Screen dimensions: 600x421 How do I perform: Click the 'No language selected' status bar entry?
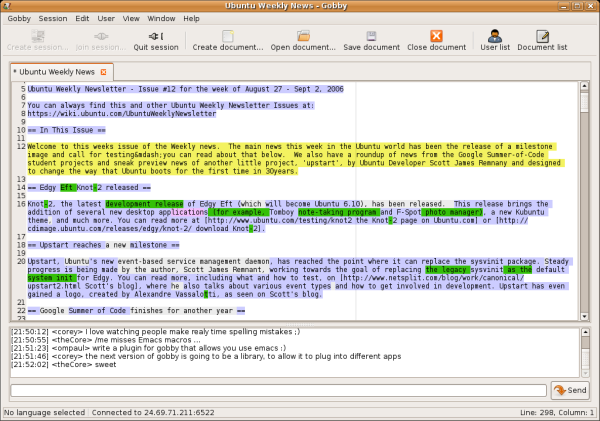(x=44, y=413)
